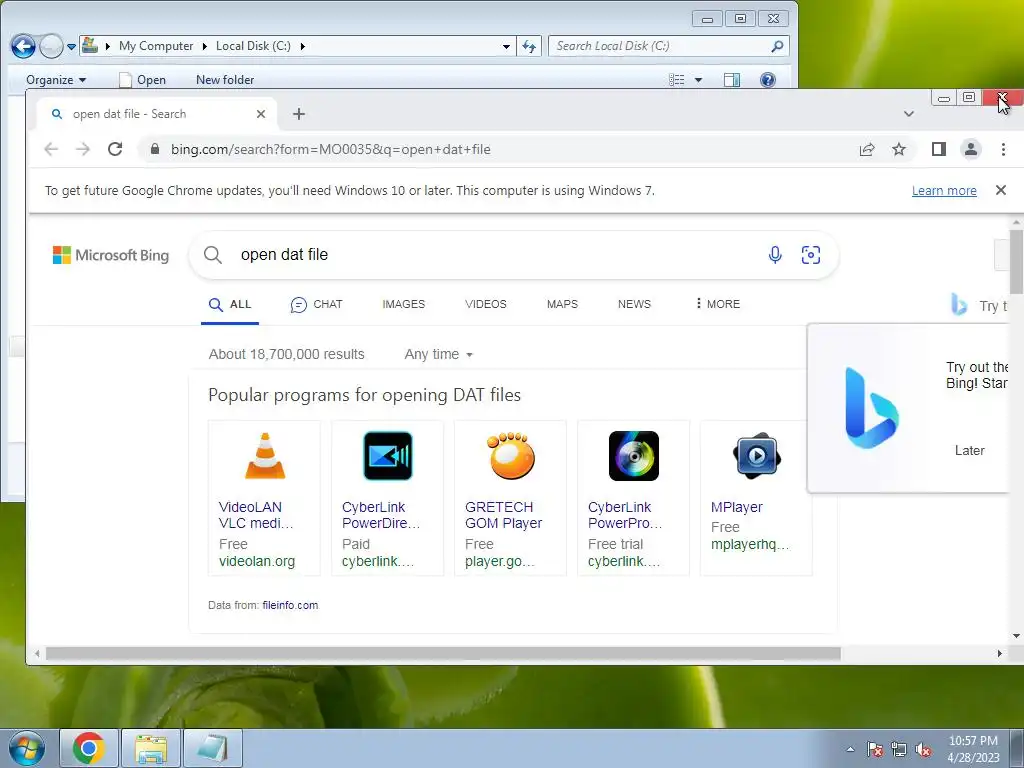Click the CyberLink PowerProducer disc icon
Image resolution: width=1024 pixels, height=768 pixels.
pyautogui.click(x=633, y=456)
